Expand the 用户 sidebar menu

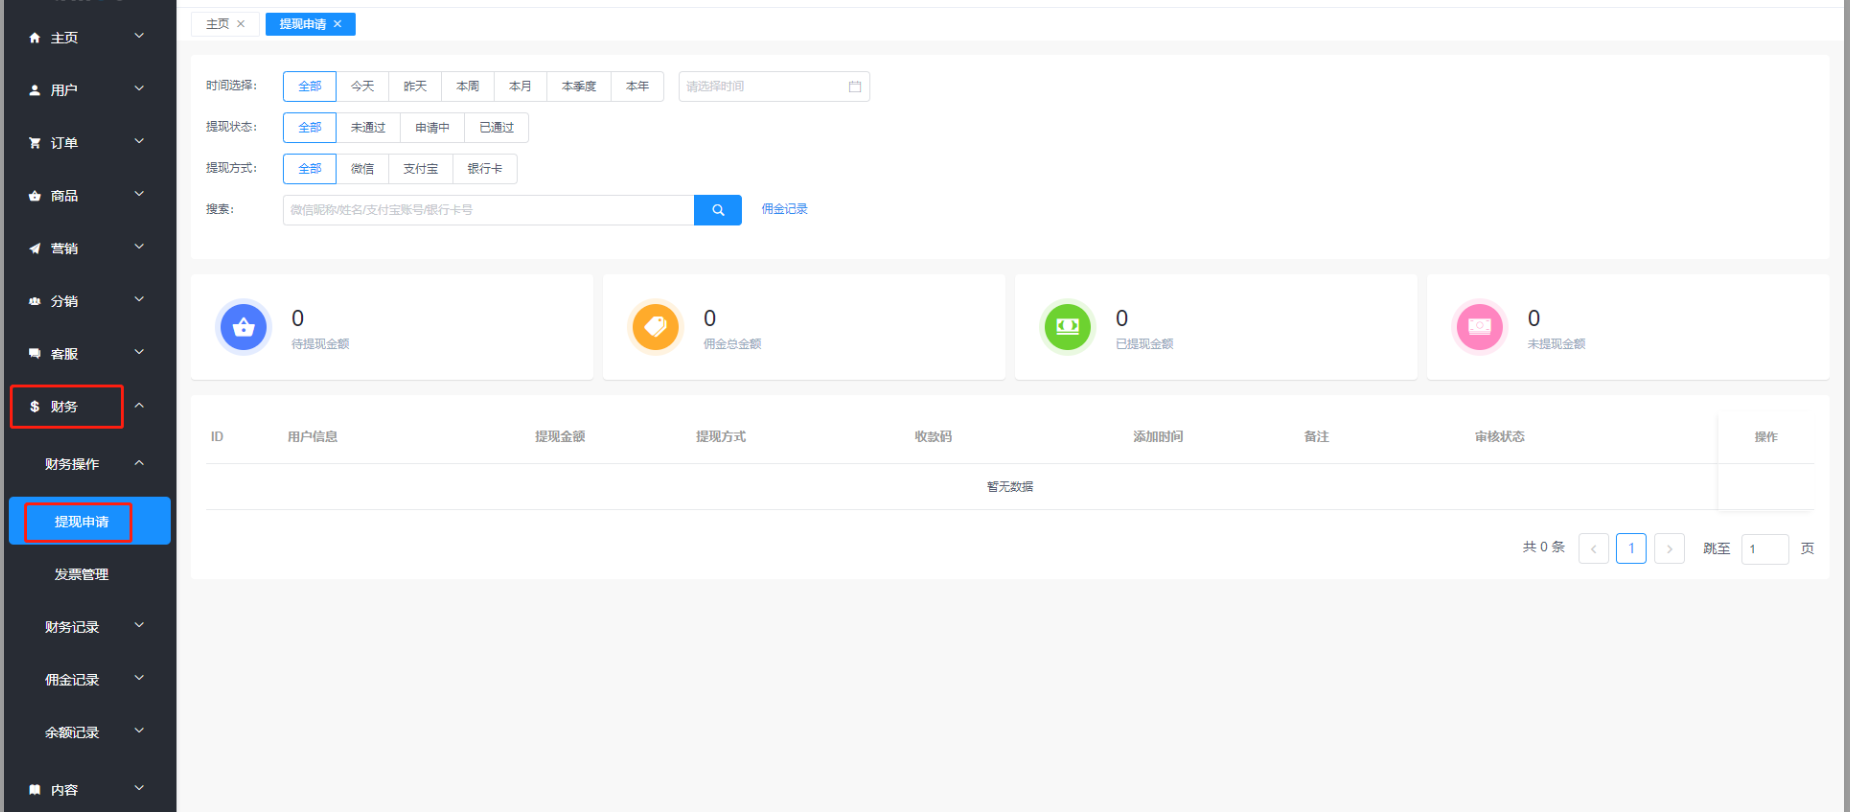pyautogui.click(x=88, y=90)
